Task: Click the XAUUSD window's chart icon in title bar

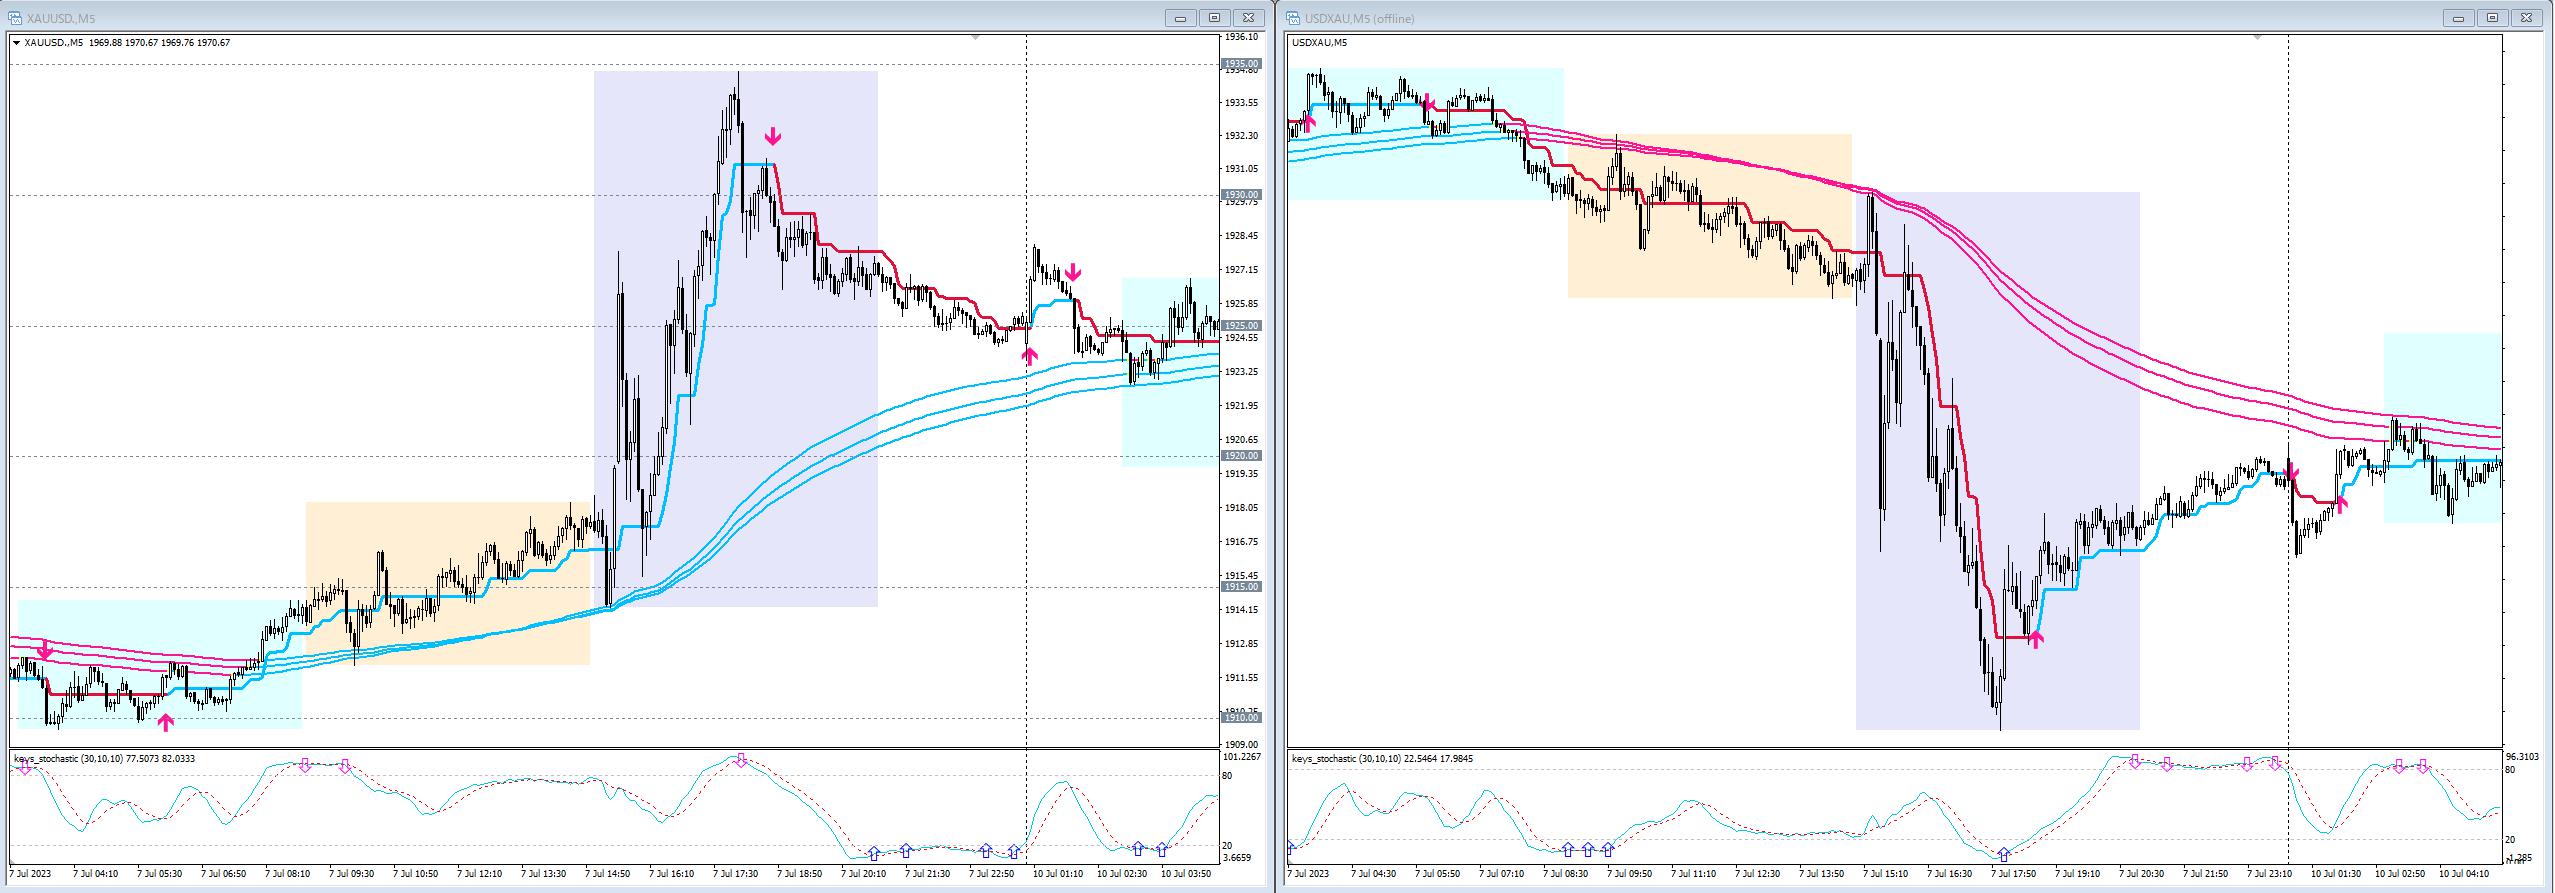Action: [x=15, y=18]
